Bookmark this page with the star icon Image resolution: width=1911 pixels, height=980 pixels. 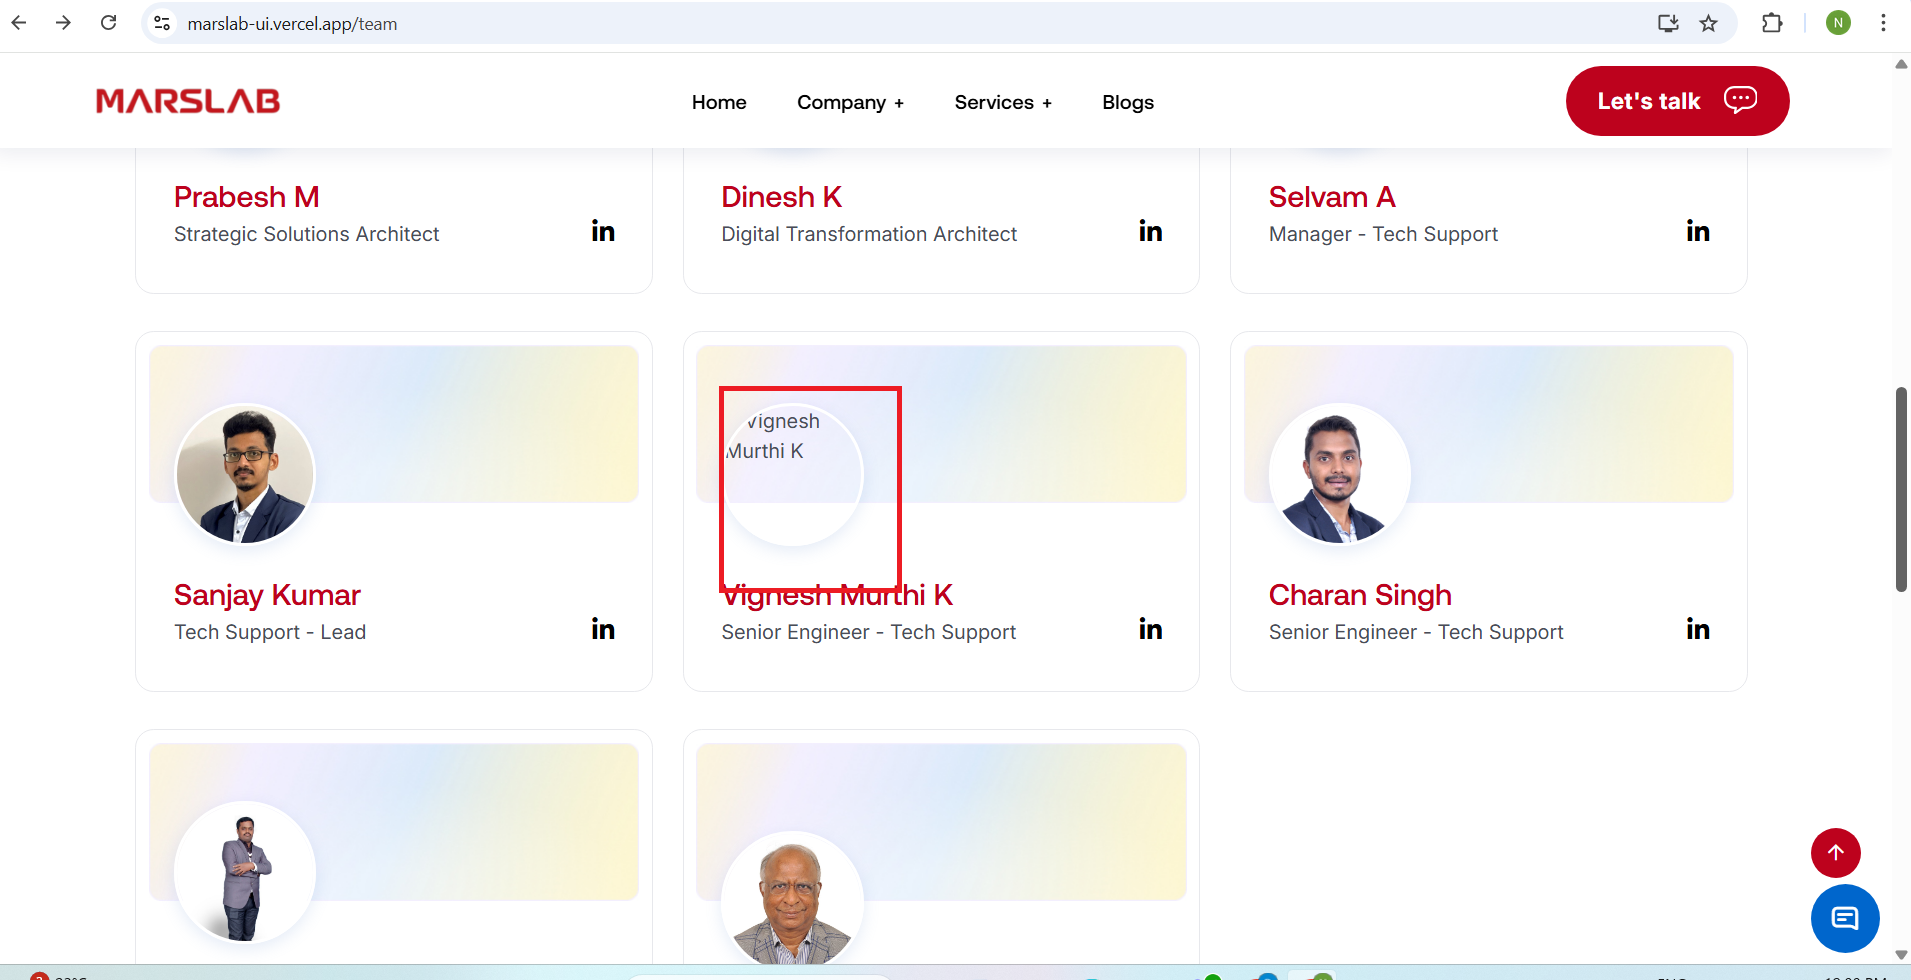1708,23
